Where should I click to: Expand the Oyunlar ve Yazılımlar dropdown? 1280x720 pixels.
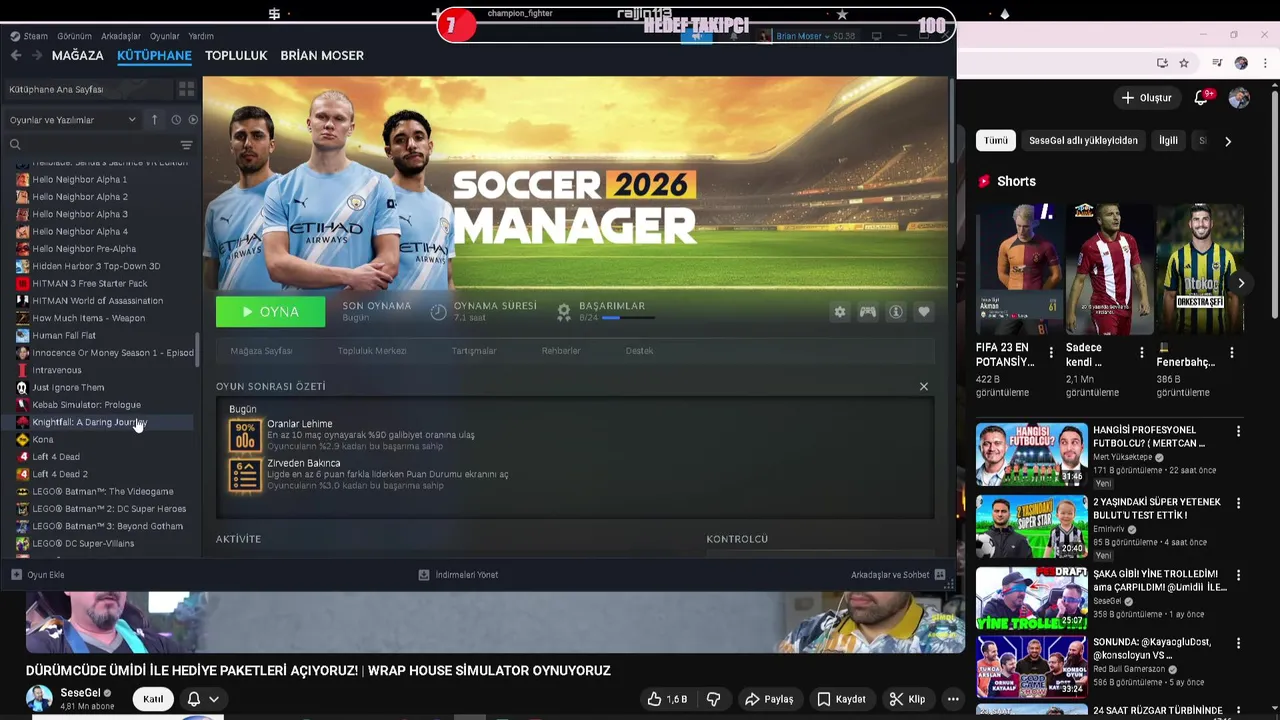[x=72, y=120]
